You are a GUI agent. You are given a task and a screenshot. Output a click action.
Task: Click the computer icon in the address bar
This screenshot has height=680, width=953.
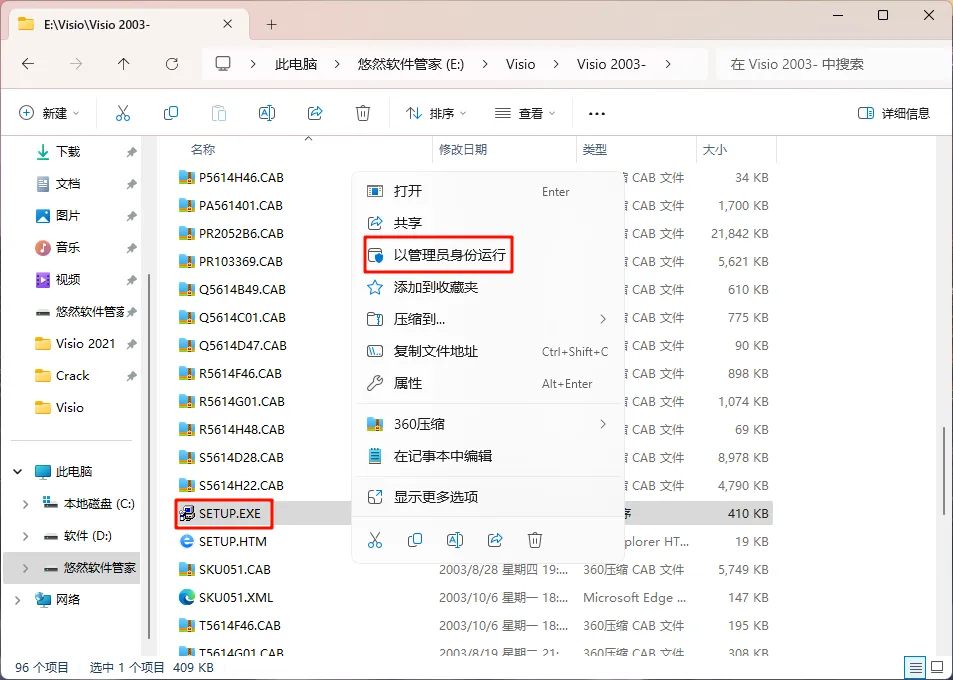223,64
